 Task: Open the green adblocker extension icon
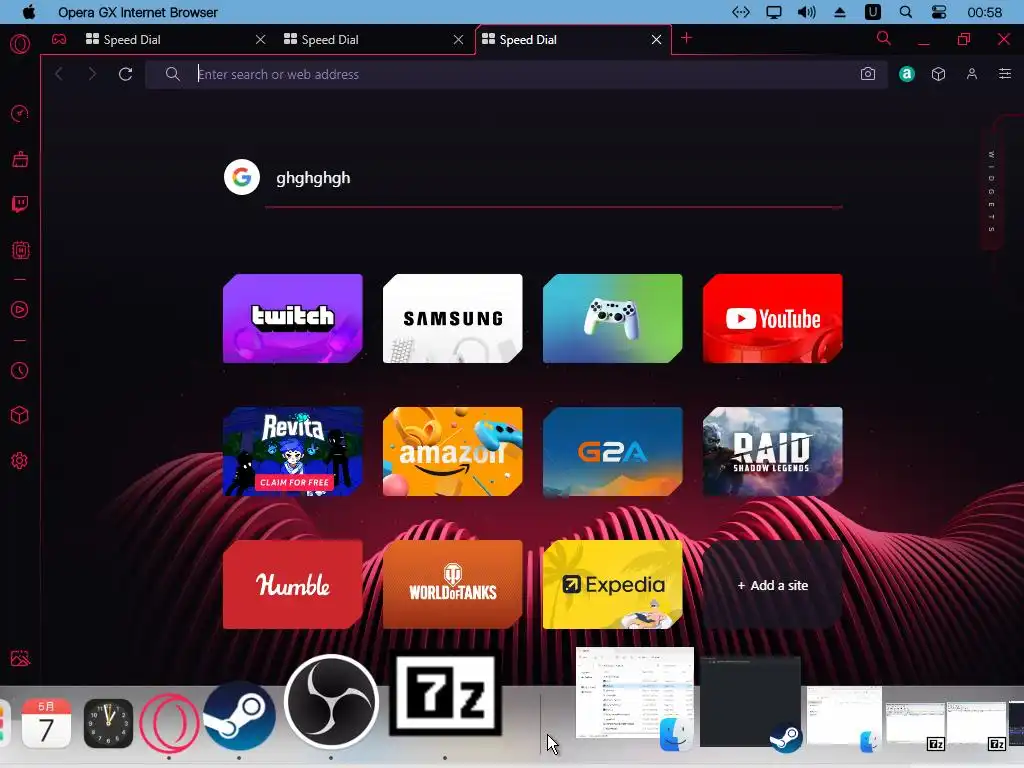[x=906, y=74]
